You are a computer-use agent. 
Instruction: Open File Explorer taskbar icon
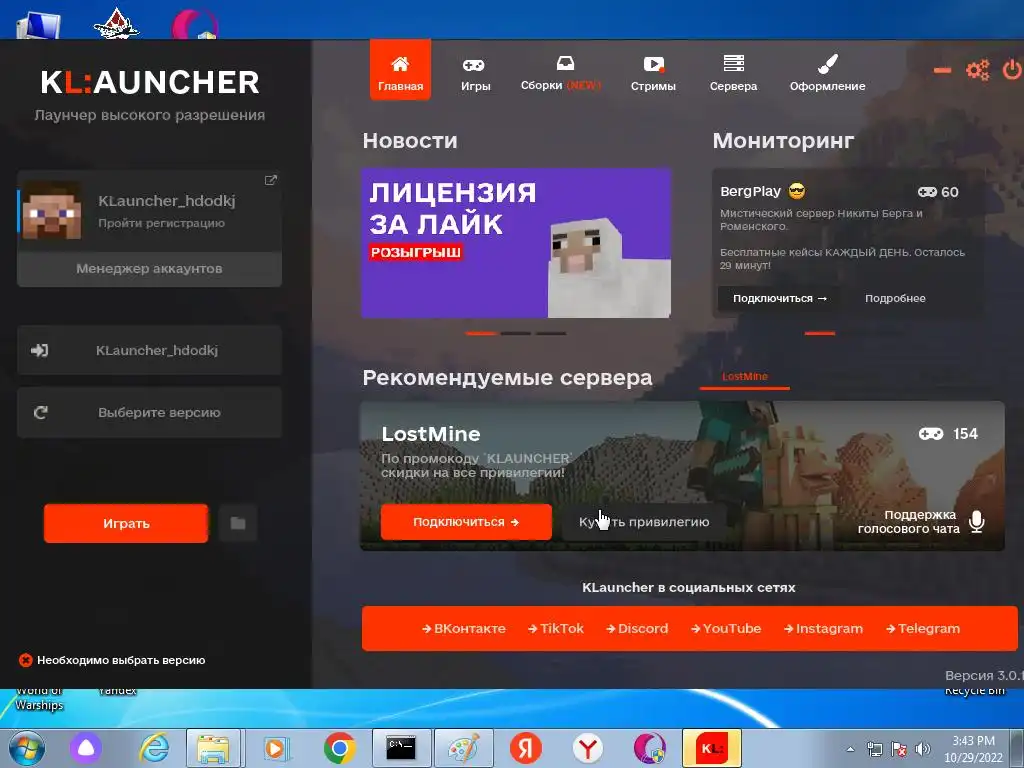point(214,748)
